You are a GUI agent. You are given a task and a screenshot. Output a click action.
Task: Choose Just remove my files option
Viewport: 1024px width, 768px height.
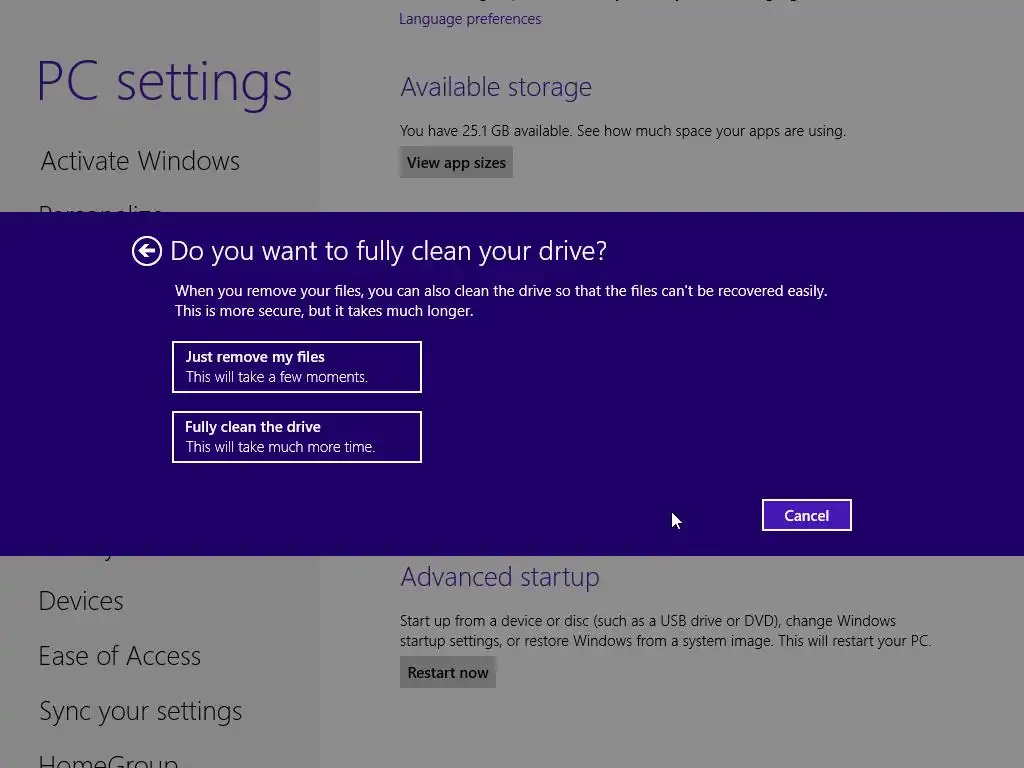[296, 367]
